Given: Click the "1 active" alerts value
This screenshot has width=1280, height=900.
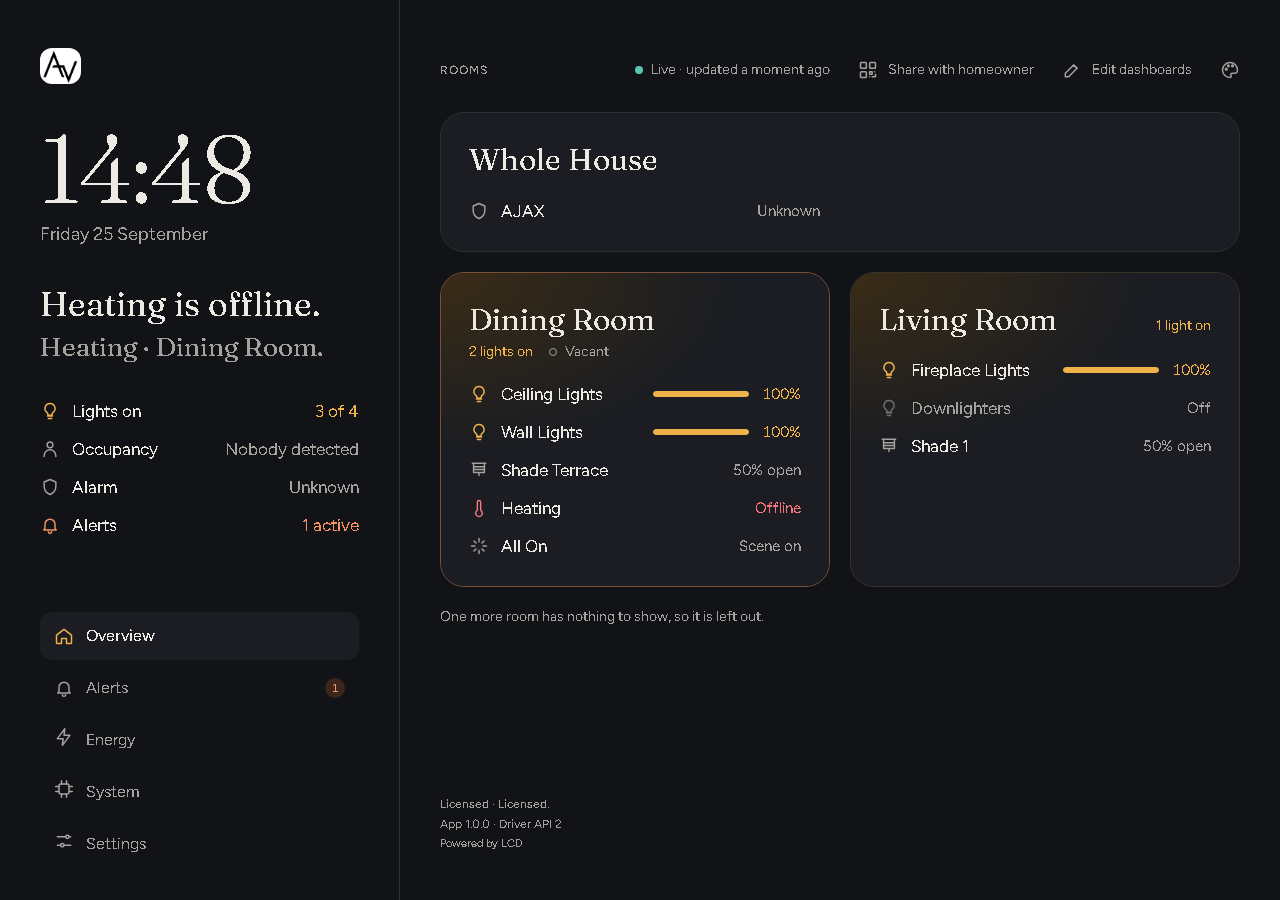Looking at the screenshot, I should pyautogui.click(x=331, y=525).
